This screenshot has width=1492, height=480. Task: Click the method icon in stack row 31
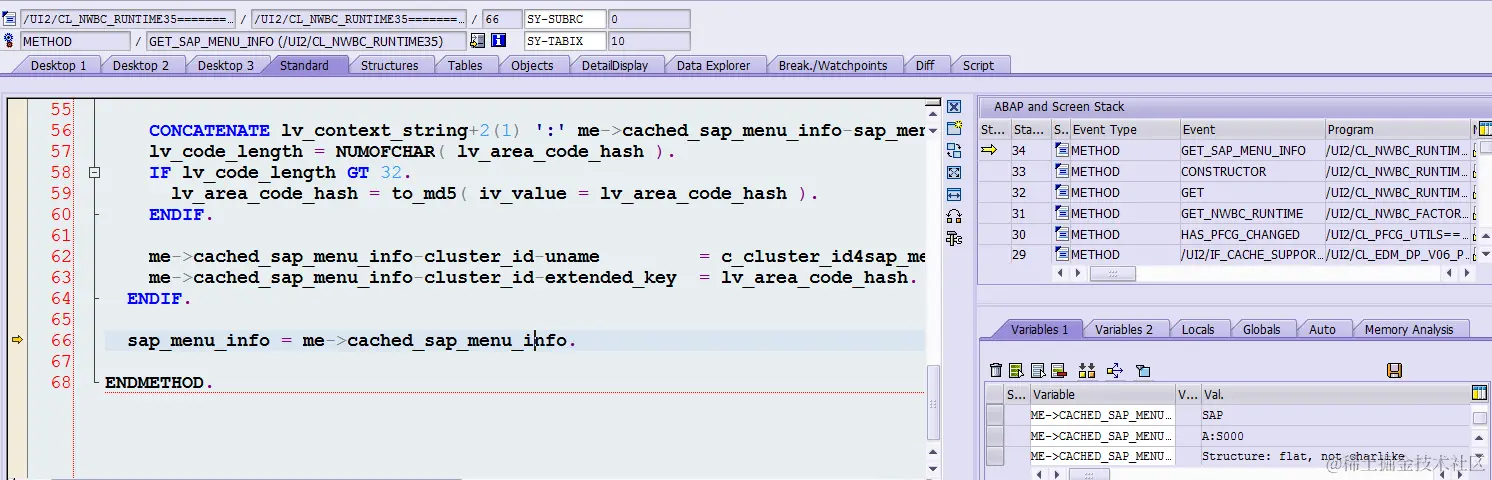(x=1061, y=213)
